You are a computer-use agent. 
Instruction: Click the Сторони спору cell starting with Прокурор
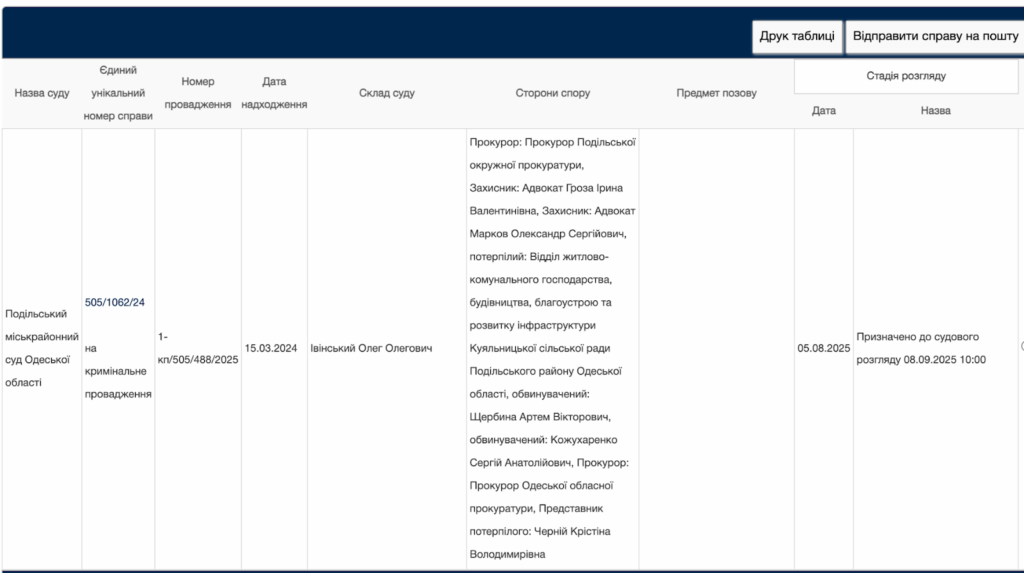[552, 348]
